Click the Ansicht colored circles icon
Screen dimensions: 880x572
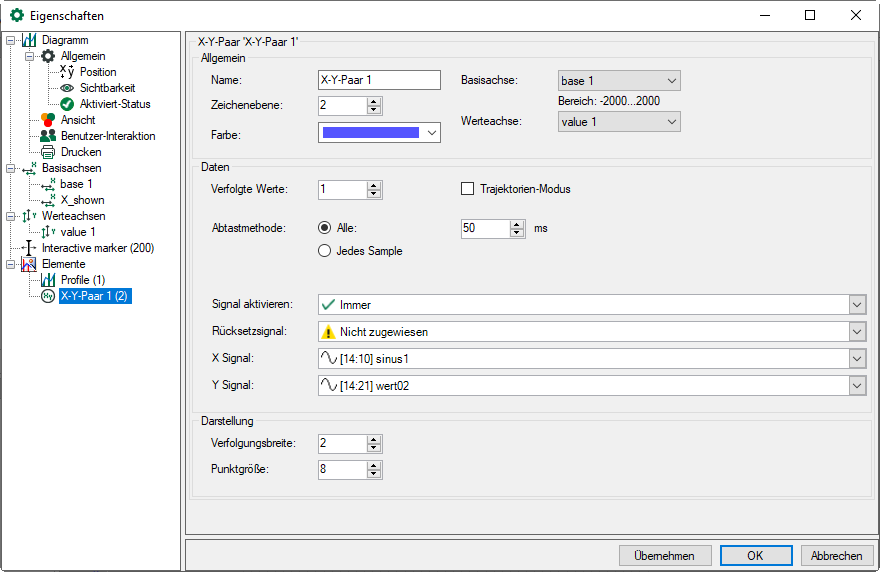(48, 120)
